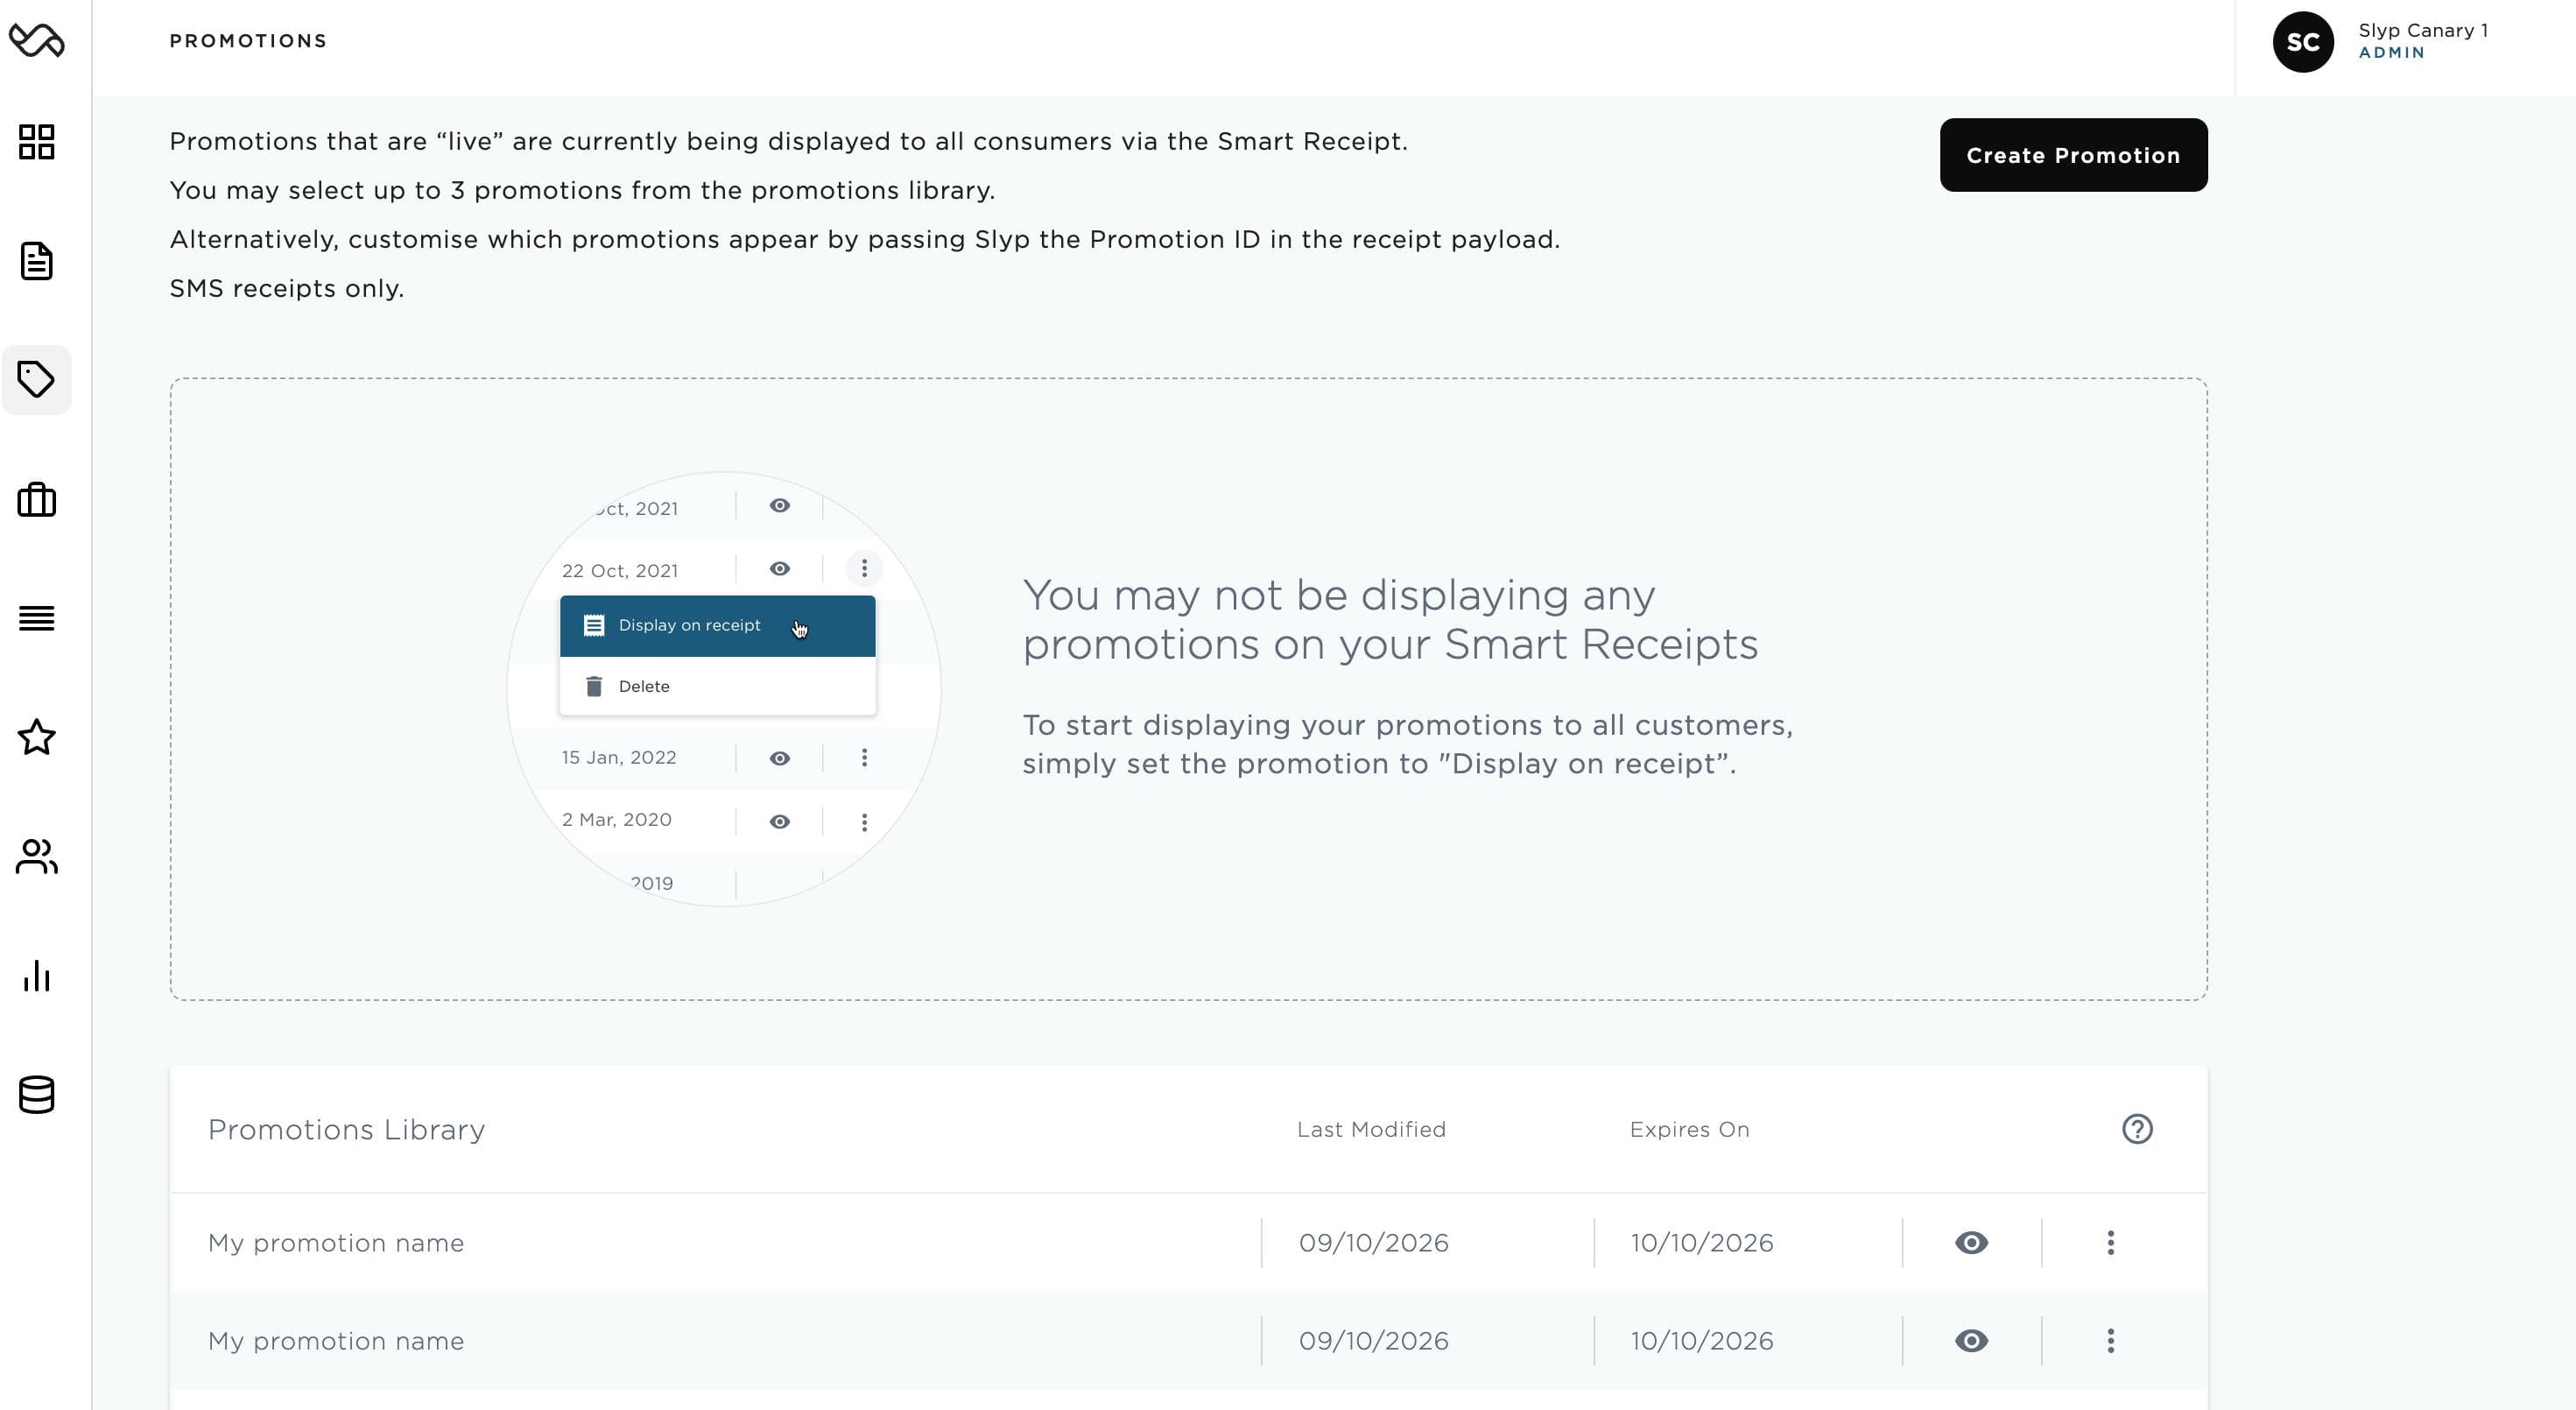
Task: Click the SMS receipts only text
Action: 286,288
